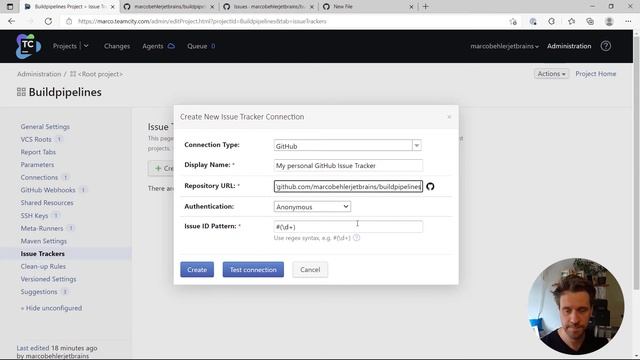Click Root project breadcrumb icon
The image size is (640, 360).
pos(73,74)
